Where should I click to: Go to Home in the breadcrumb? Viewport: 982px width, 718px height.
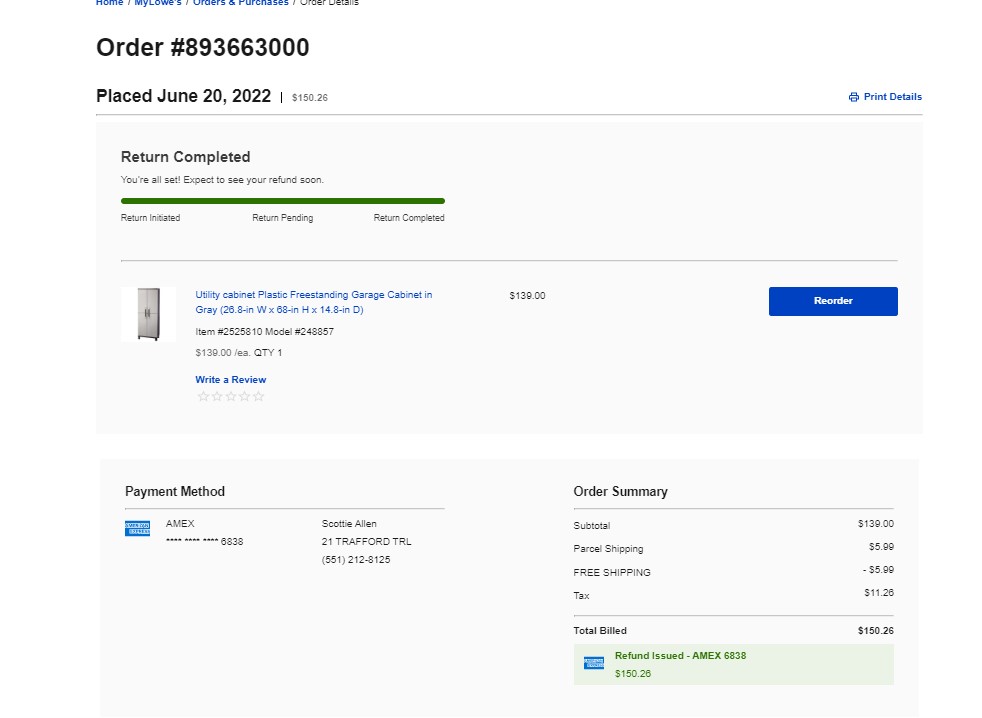[x=110, y=3]
